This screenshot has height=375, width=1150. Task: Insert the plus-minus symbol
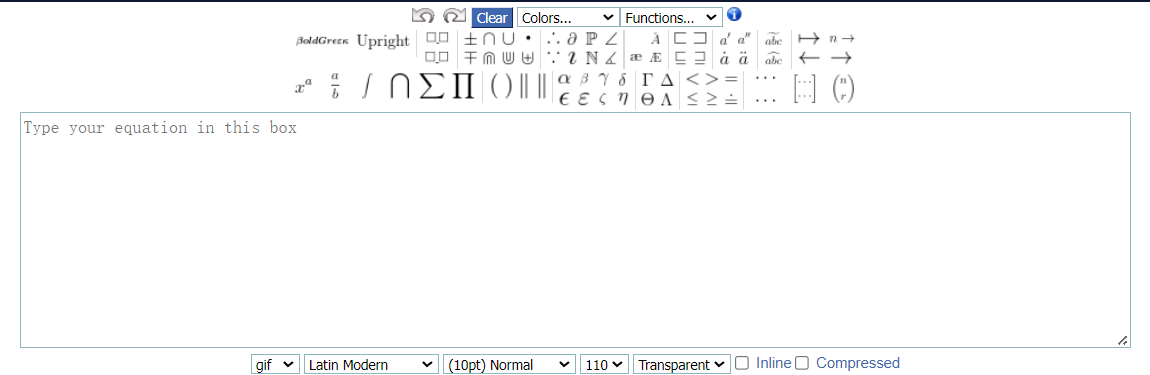point(471,40)
